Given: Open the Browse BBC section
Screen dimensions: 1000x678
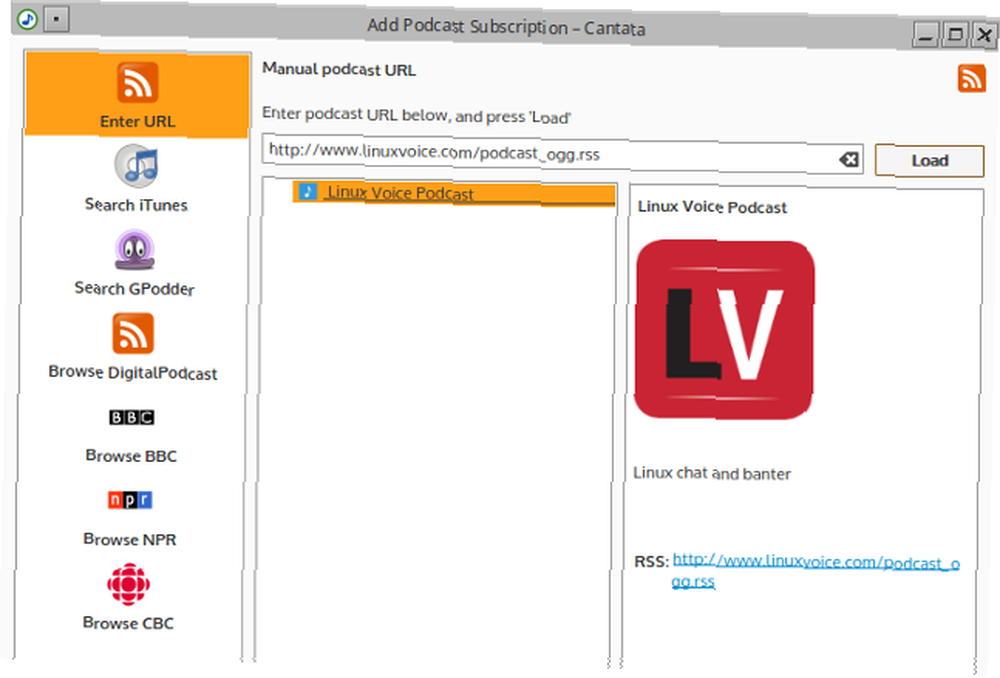Looking at the screenshot, I should coord(131,436).
